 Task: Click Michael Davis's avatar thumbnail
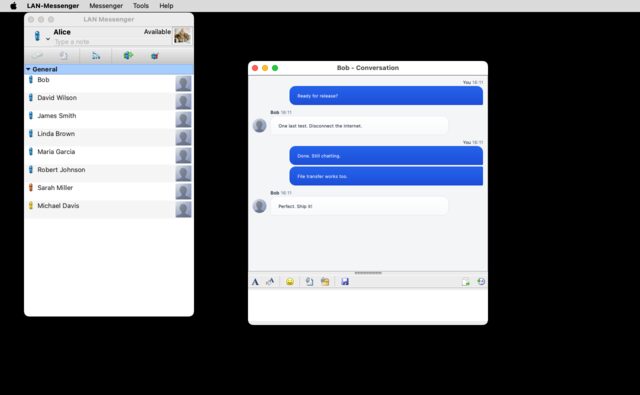183,209
